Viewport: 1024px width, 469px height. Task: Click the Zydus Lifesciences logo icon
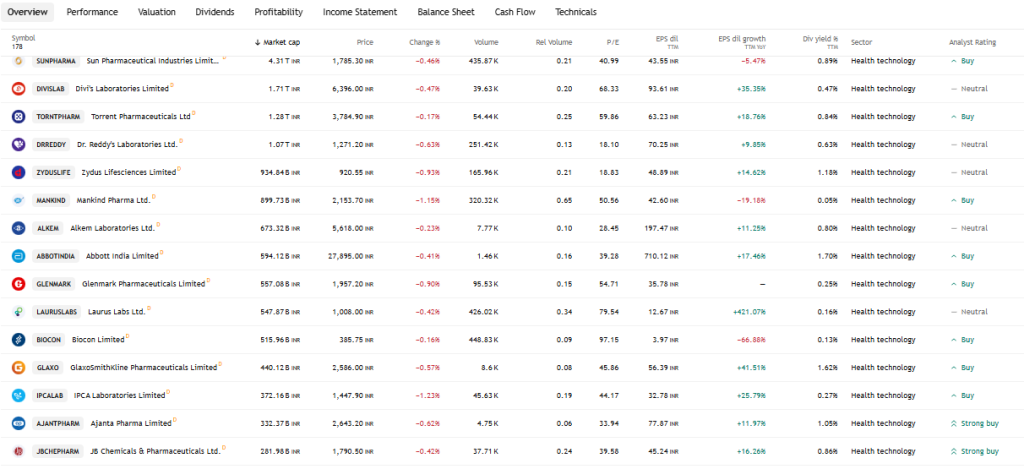pos(18,172)
